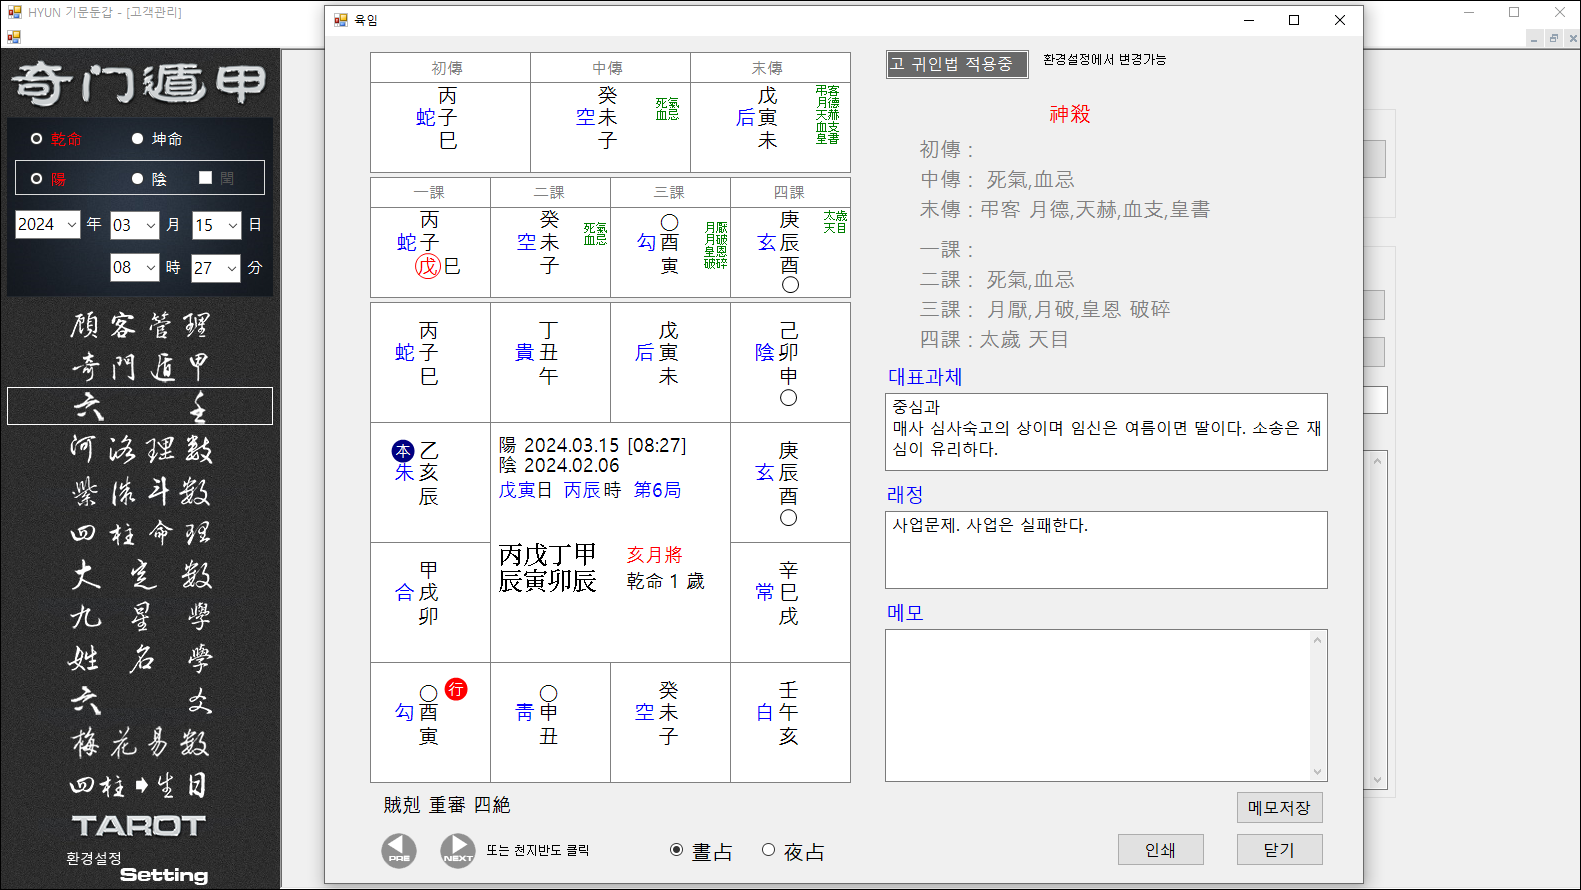Click the circled 戊 in 一課 cell

click(428, 266)
